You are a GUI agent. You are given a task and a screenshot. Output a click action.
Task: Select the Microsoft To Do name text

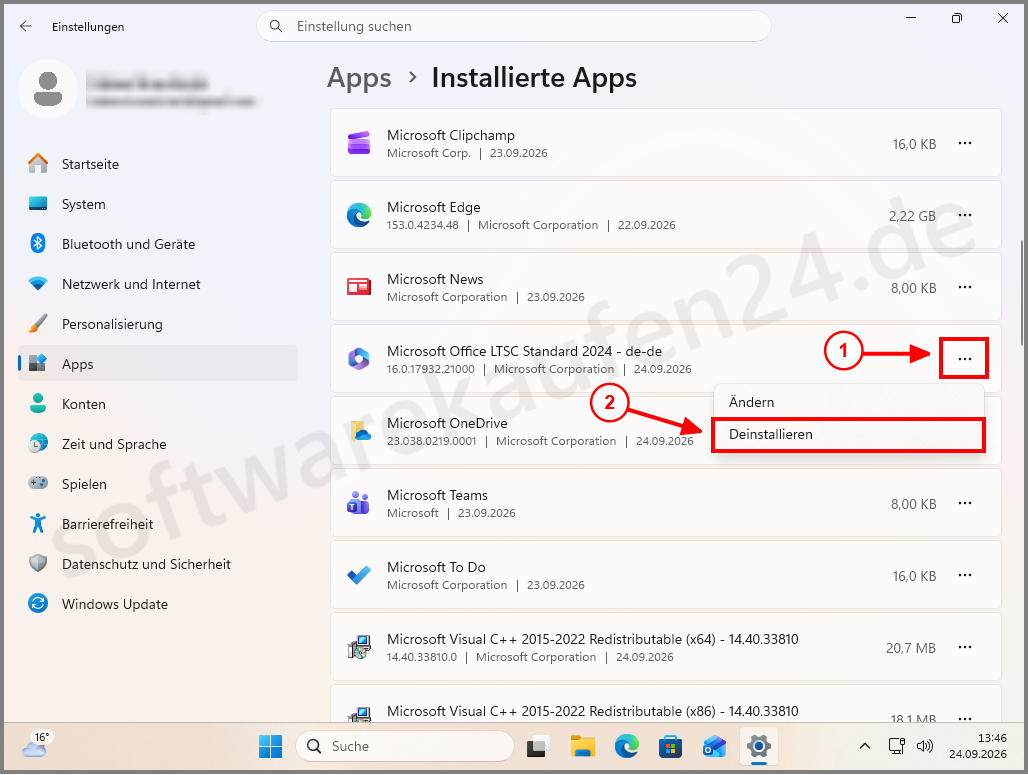pyautogui.click(x=436, y=567)
